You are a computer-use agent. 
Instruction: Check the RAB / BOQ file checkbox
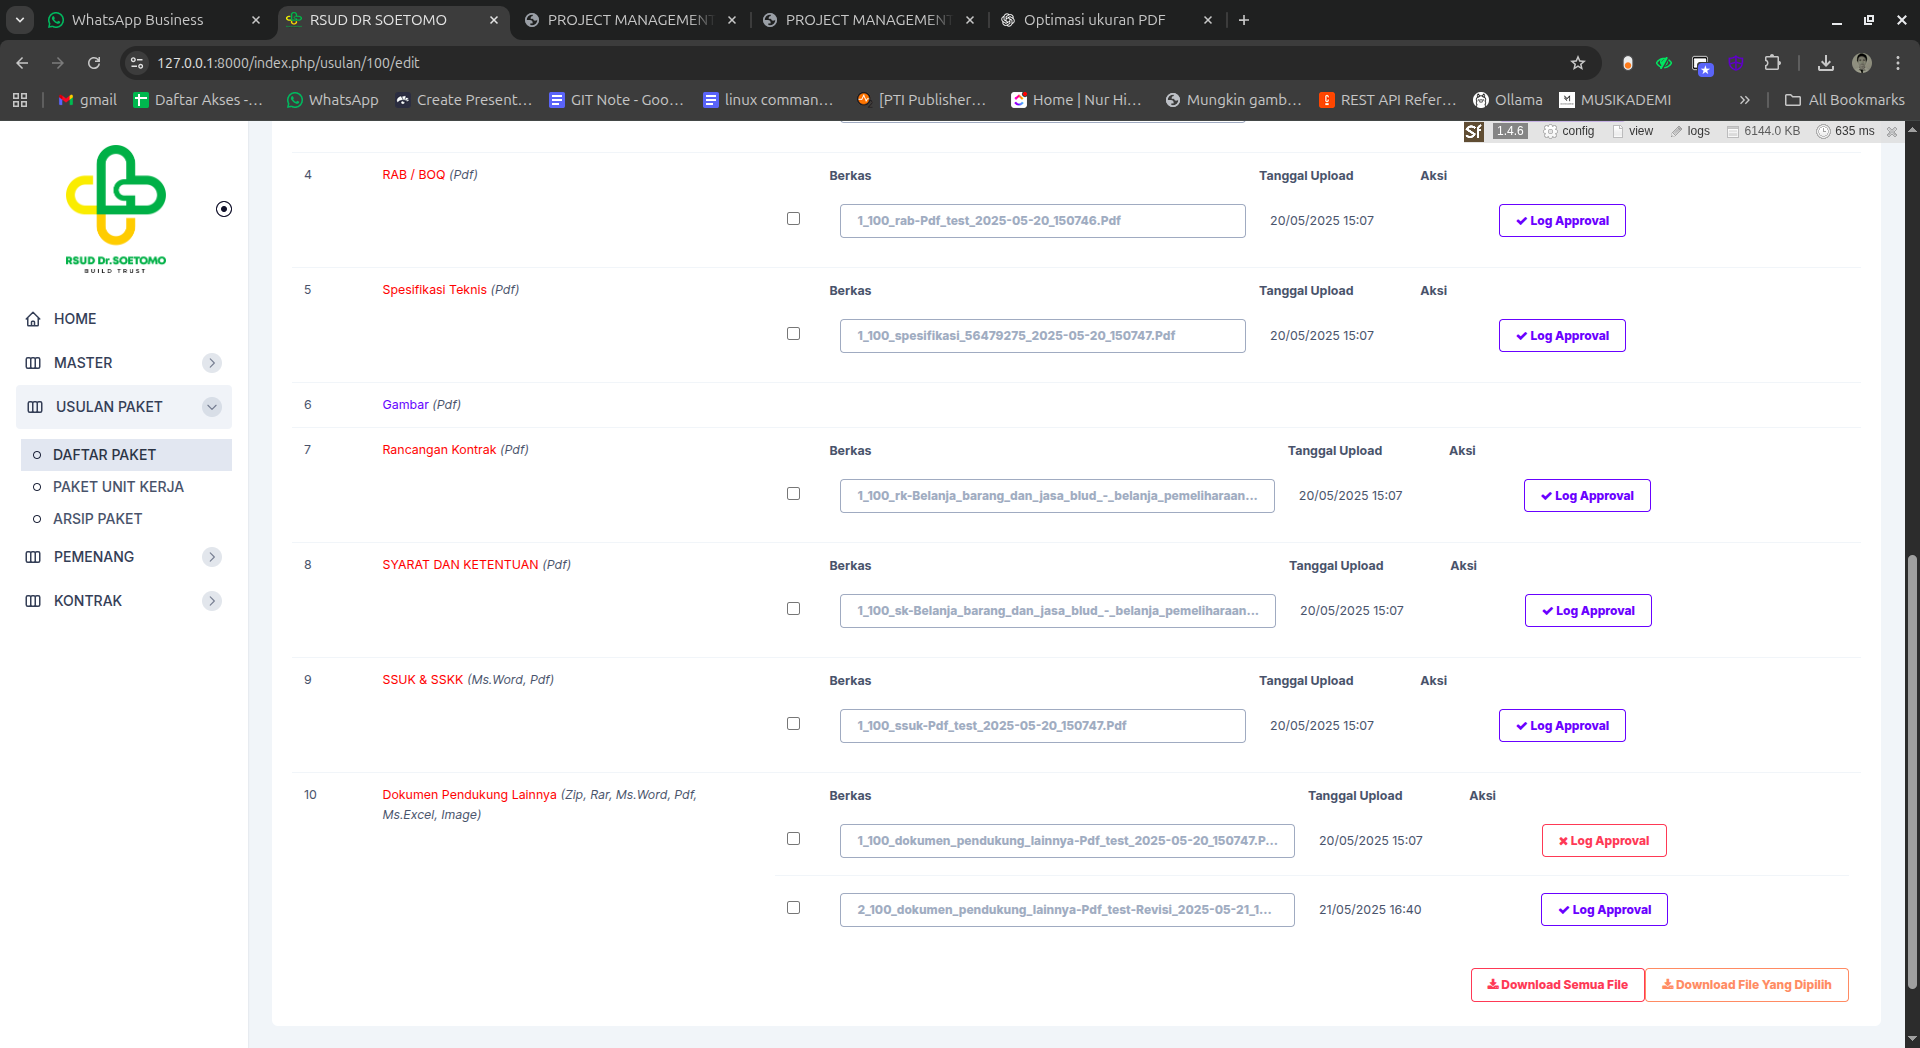793,219
